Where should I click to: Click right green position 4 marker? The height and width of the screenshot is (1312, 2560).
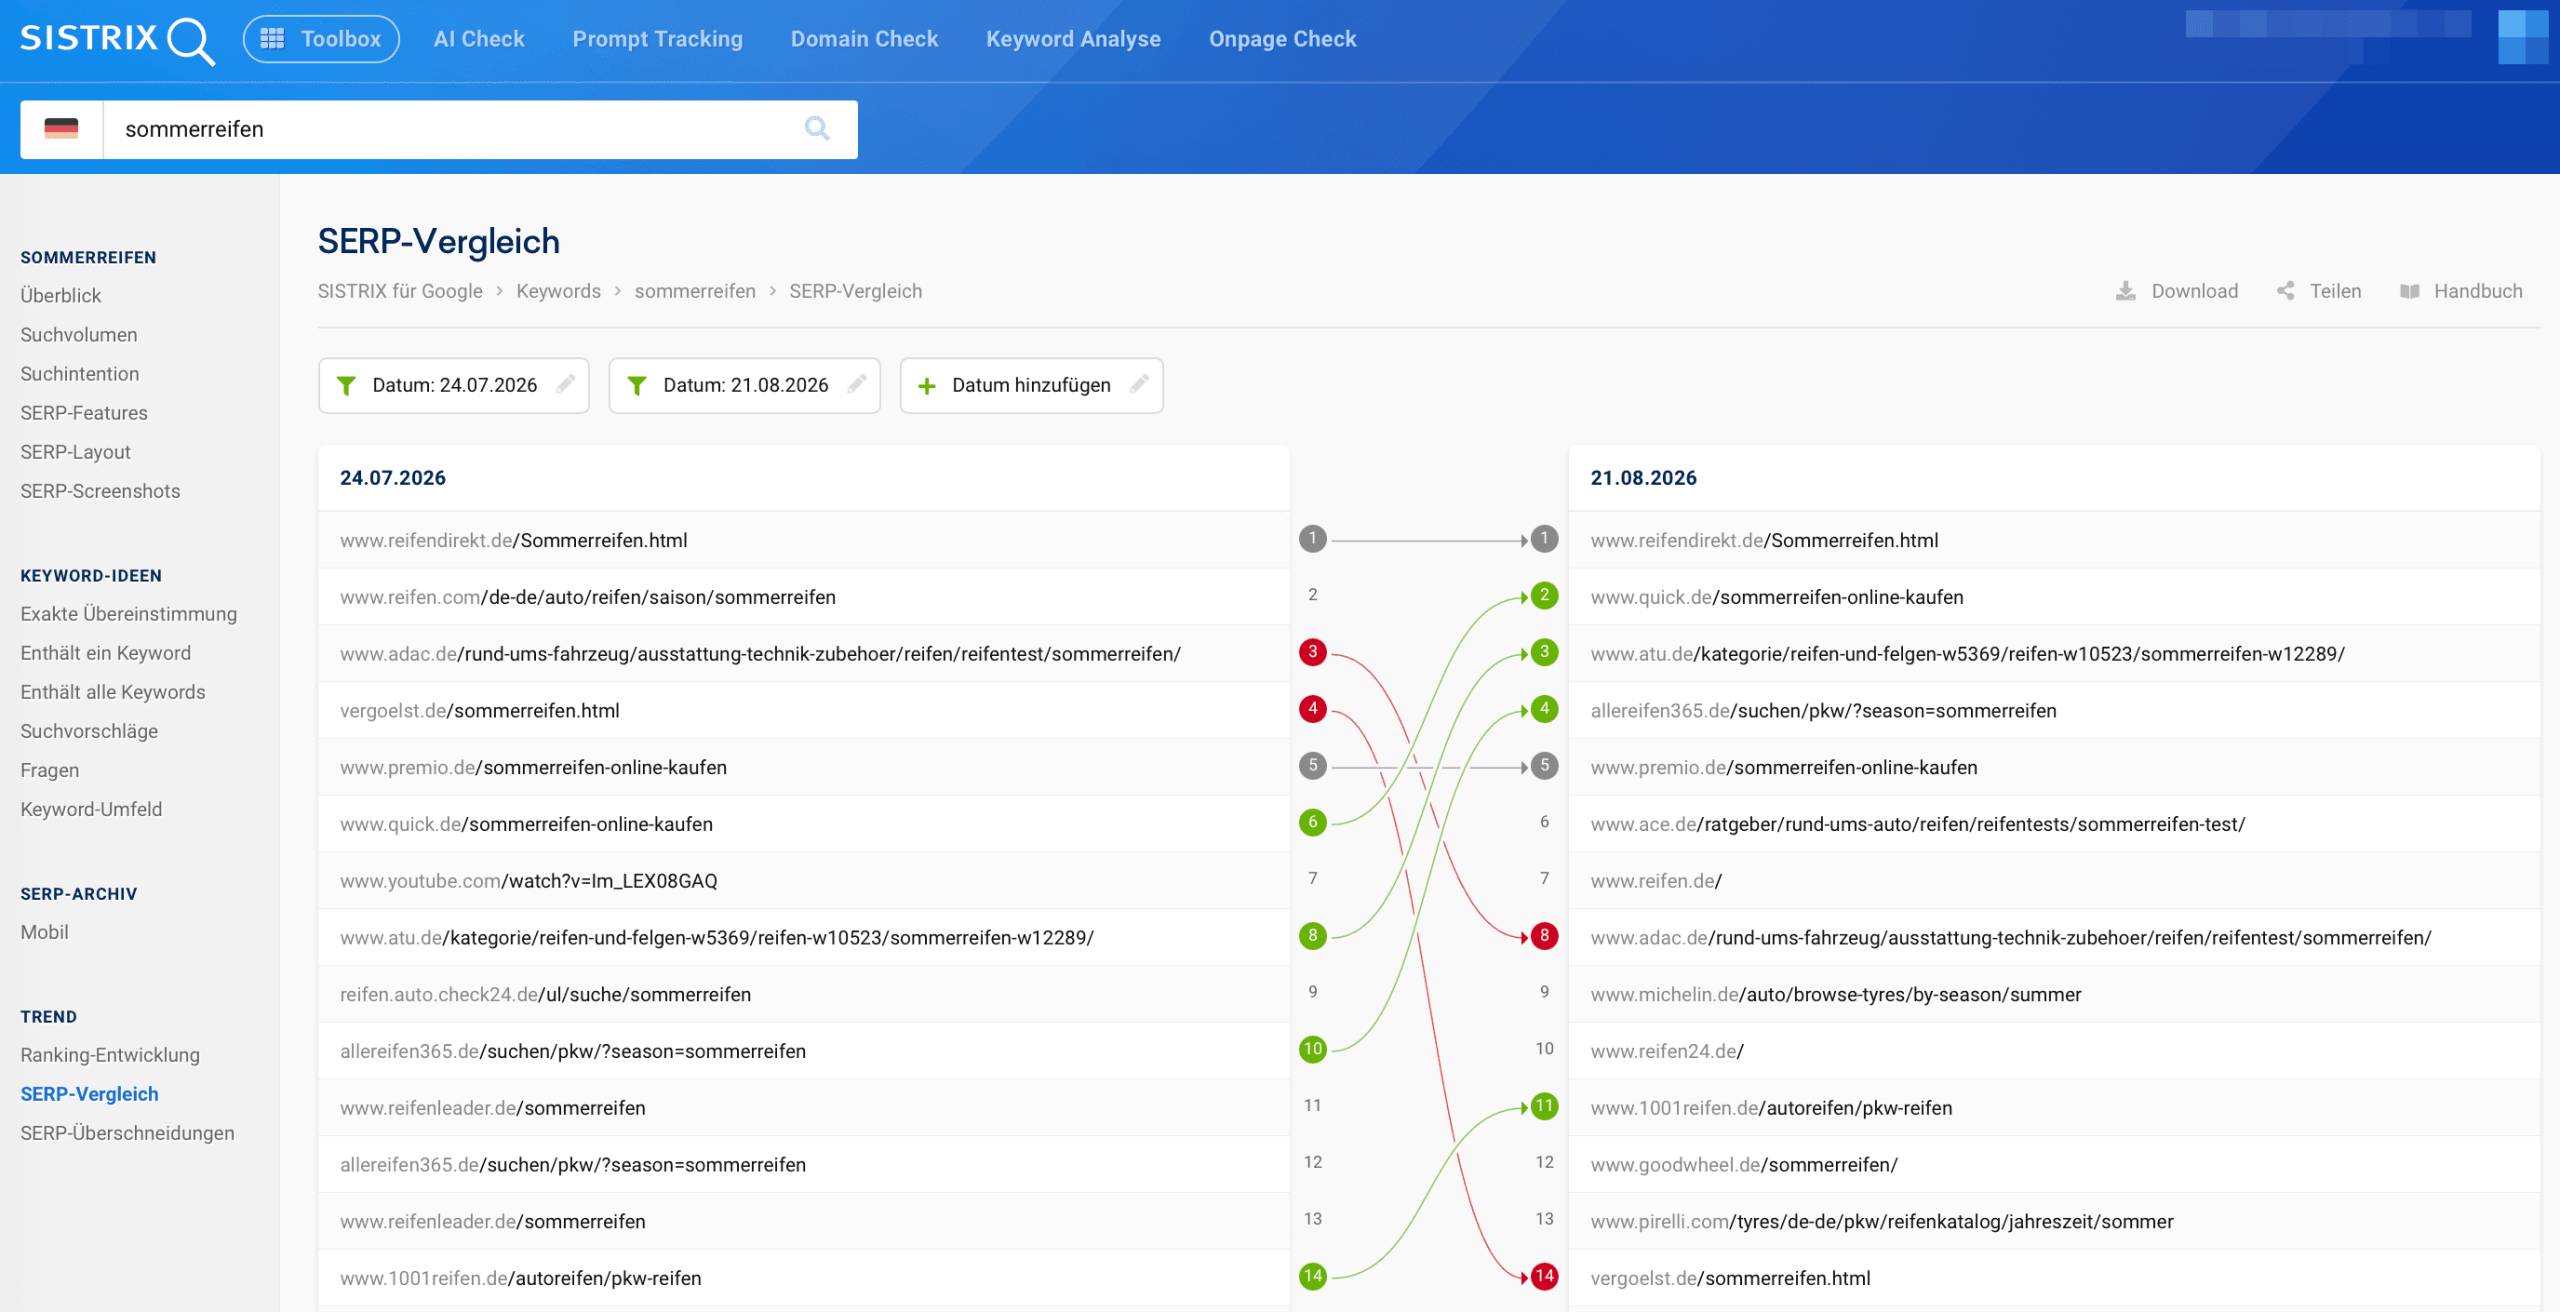pyautogui.click(x=1545, y=709)
